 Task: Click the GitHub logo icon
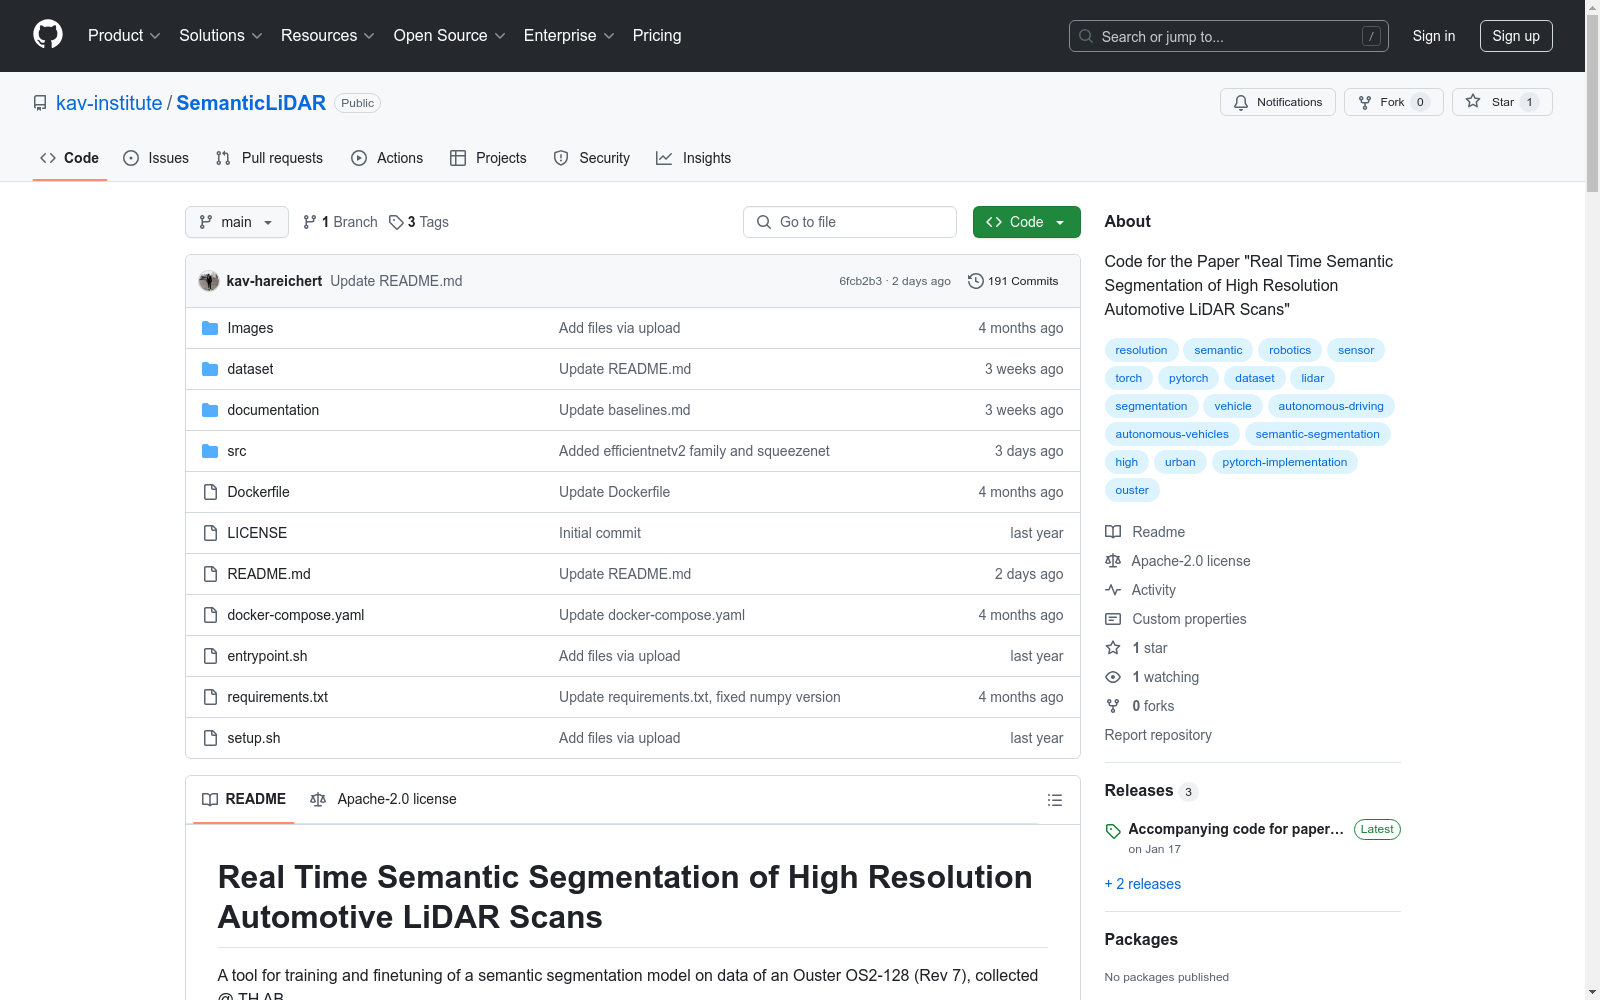coord(48,35)
